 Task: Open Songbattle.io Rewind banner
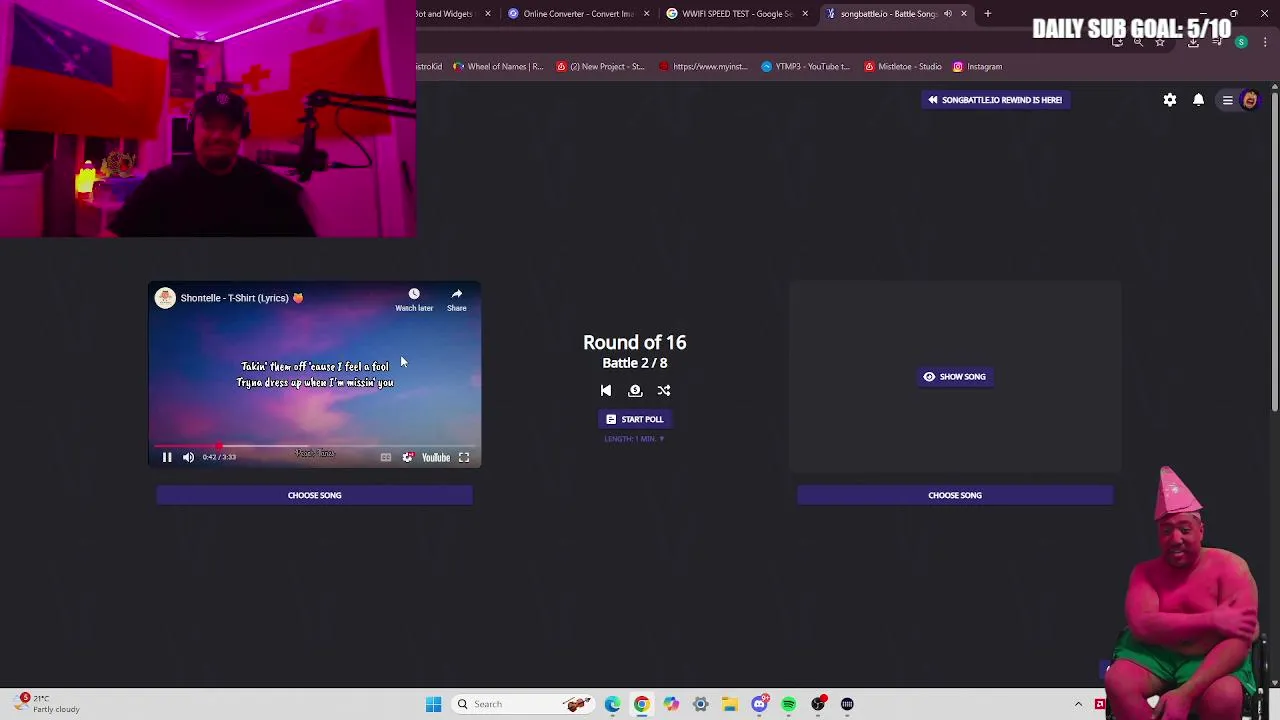[x=995, y=100]
